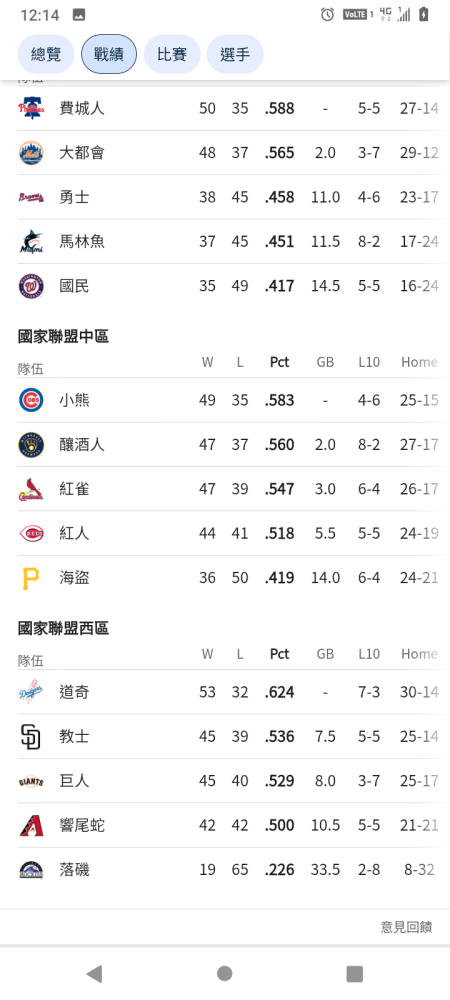Tap the 國民 team name
The image size is (450, 1000).
click(x=74, y=286)
